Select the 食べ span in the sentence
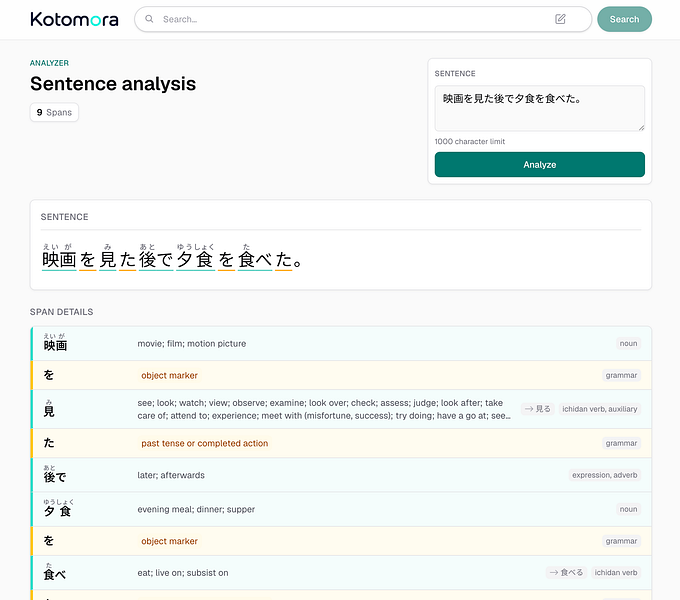680x600 pixels. pyautogui.click(x=255, y=259)
